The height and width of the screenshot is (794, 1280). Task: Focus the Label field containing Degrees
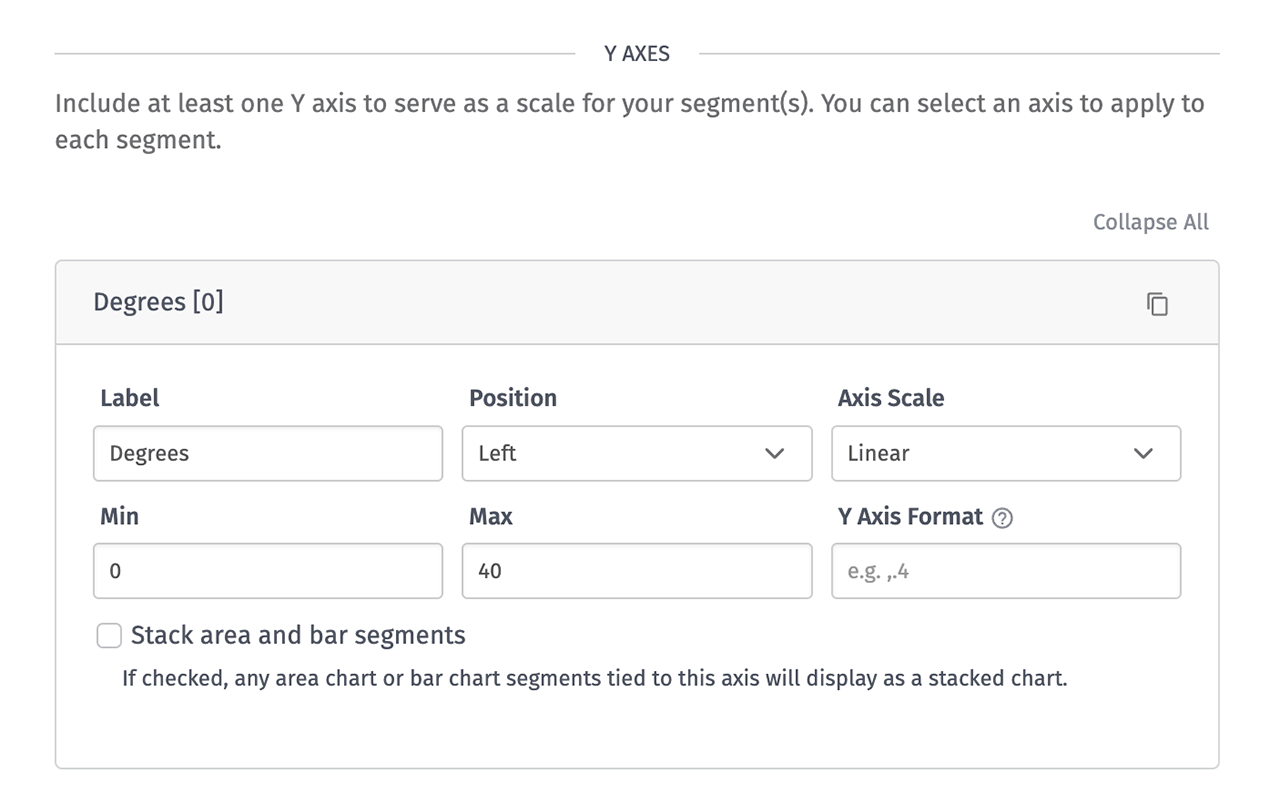click(x=268, y=453)
